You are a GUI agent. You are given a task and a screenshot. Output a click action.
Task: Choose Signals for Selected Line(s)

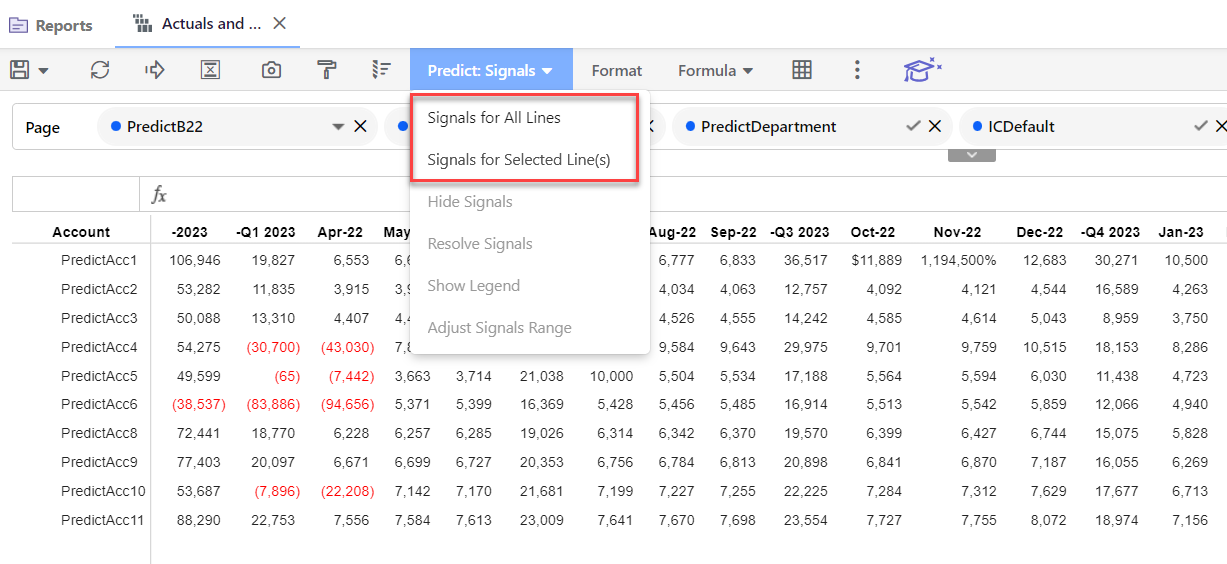tap(518, 160)
